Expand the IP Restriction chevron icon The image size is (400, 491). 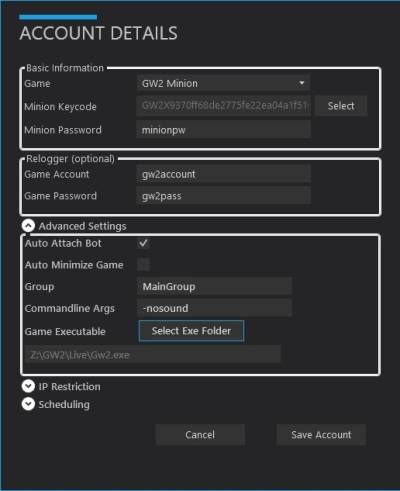(28, 386)
